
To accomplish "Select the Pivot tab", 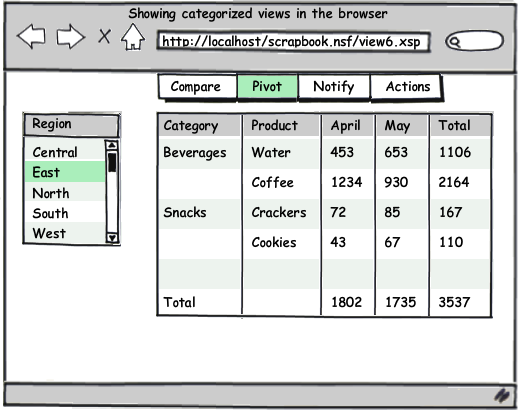I will coord(267,87).
